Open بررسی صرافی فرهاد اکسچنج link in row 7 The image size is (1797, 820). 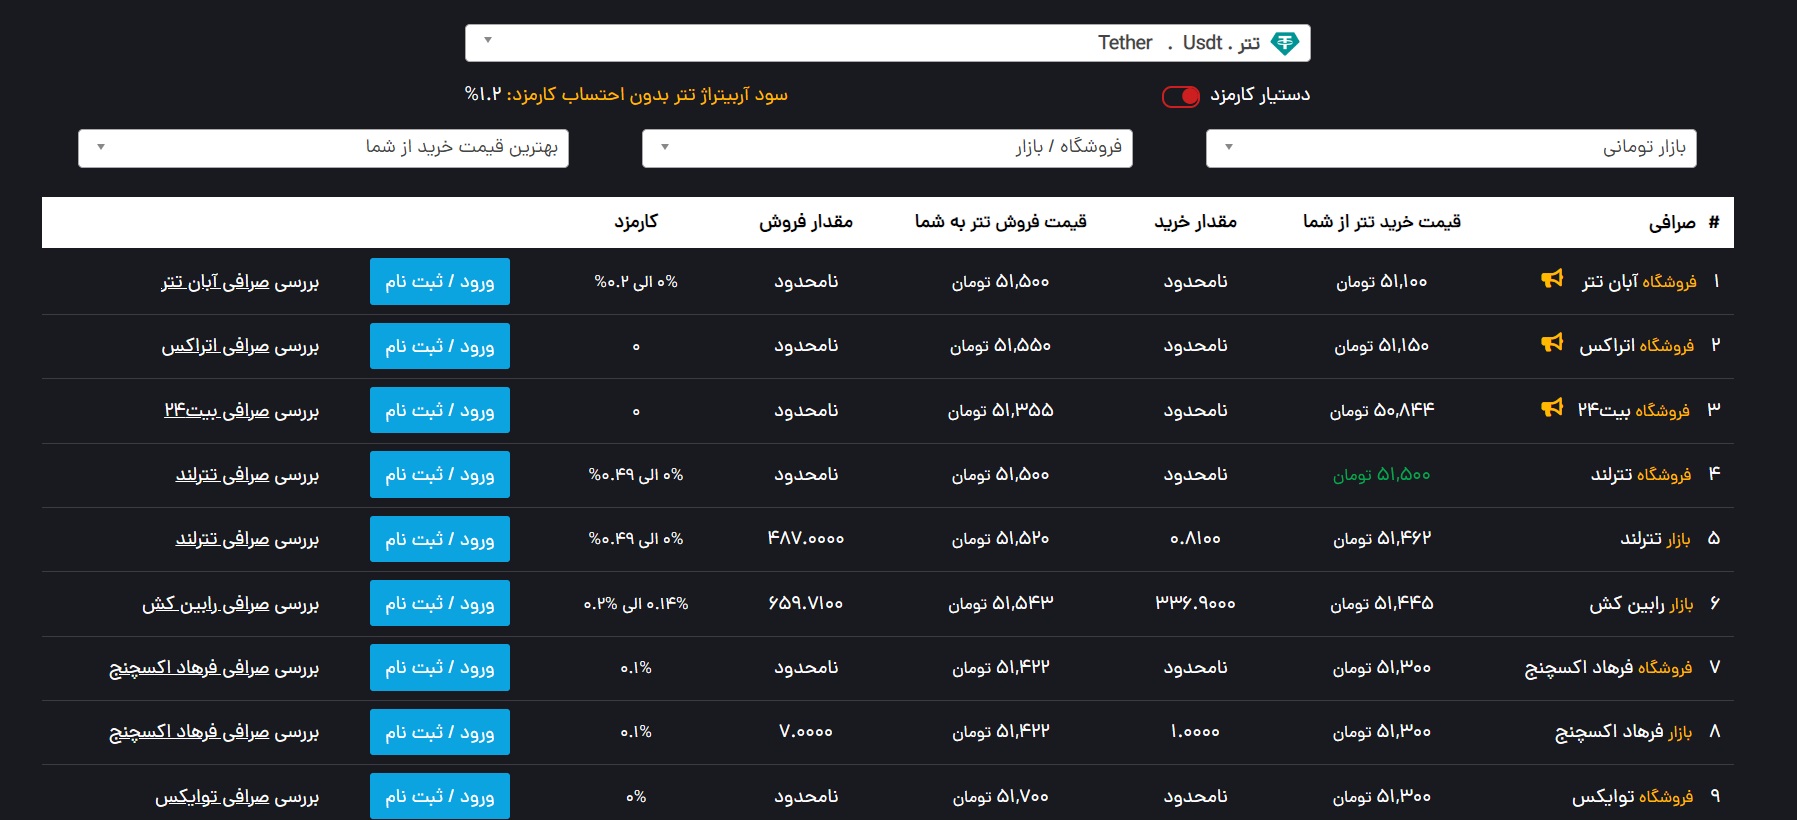point(214,668)
